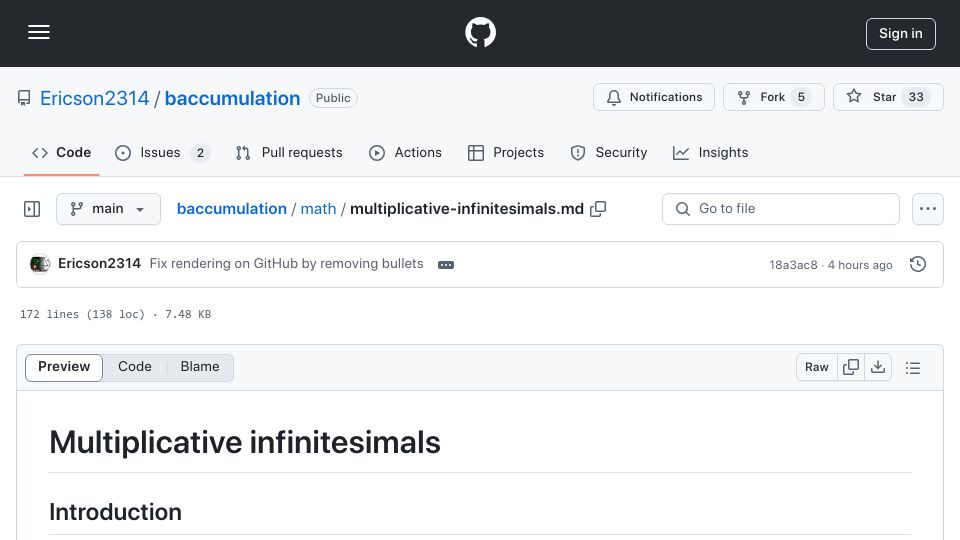The width and height of the screenshot is (960, 540).
Task: Click the Issues count badge 2
Action: click(x=200, y=152)
